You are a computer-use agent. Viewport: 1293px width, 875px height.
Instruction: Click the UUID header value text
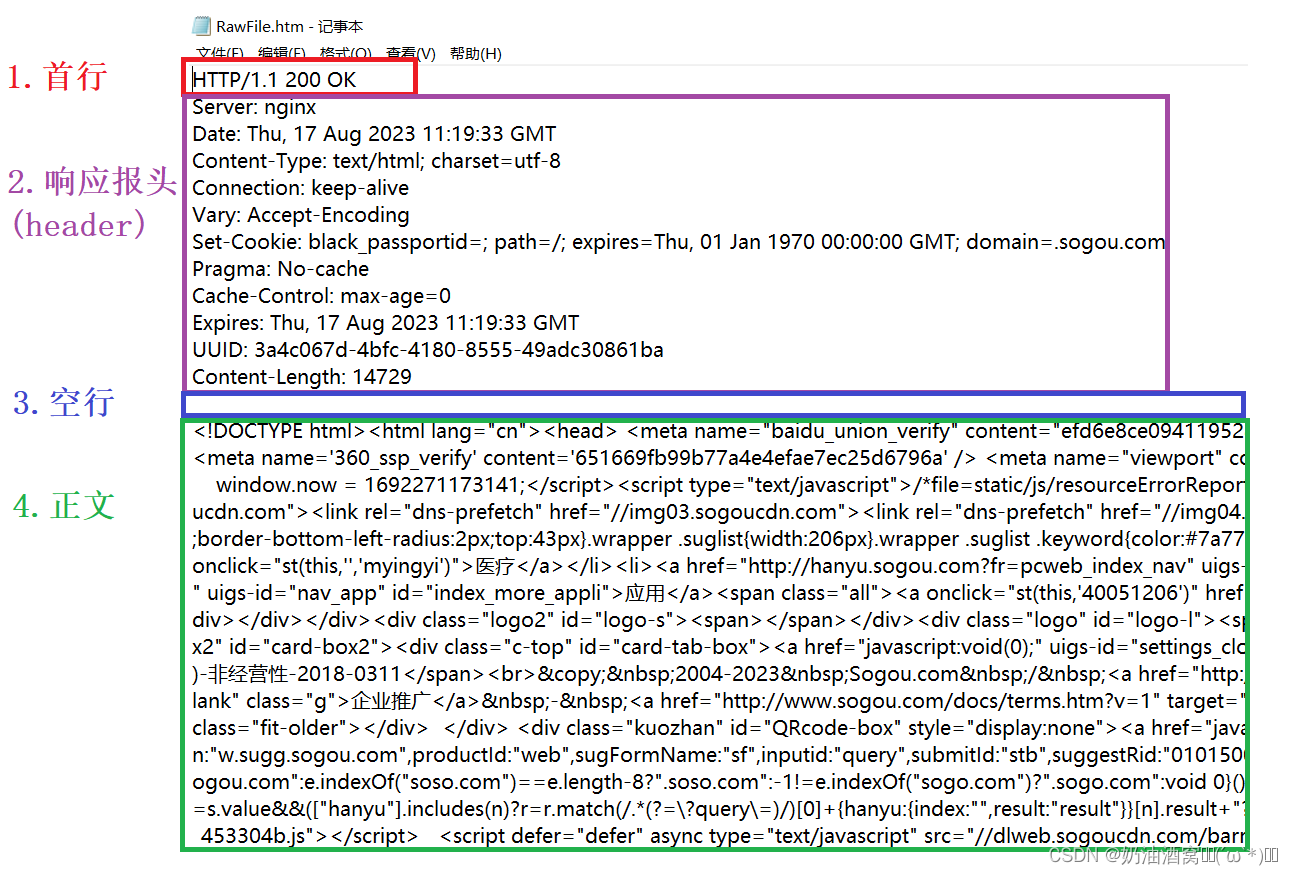430,350
